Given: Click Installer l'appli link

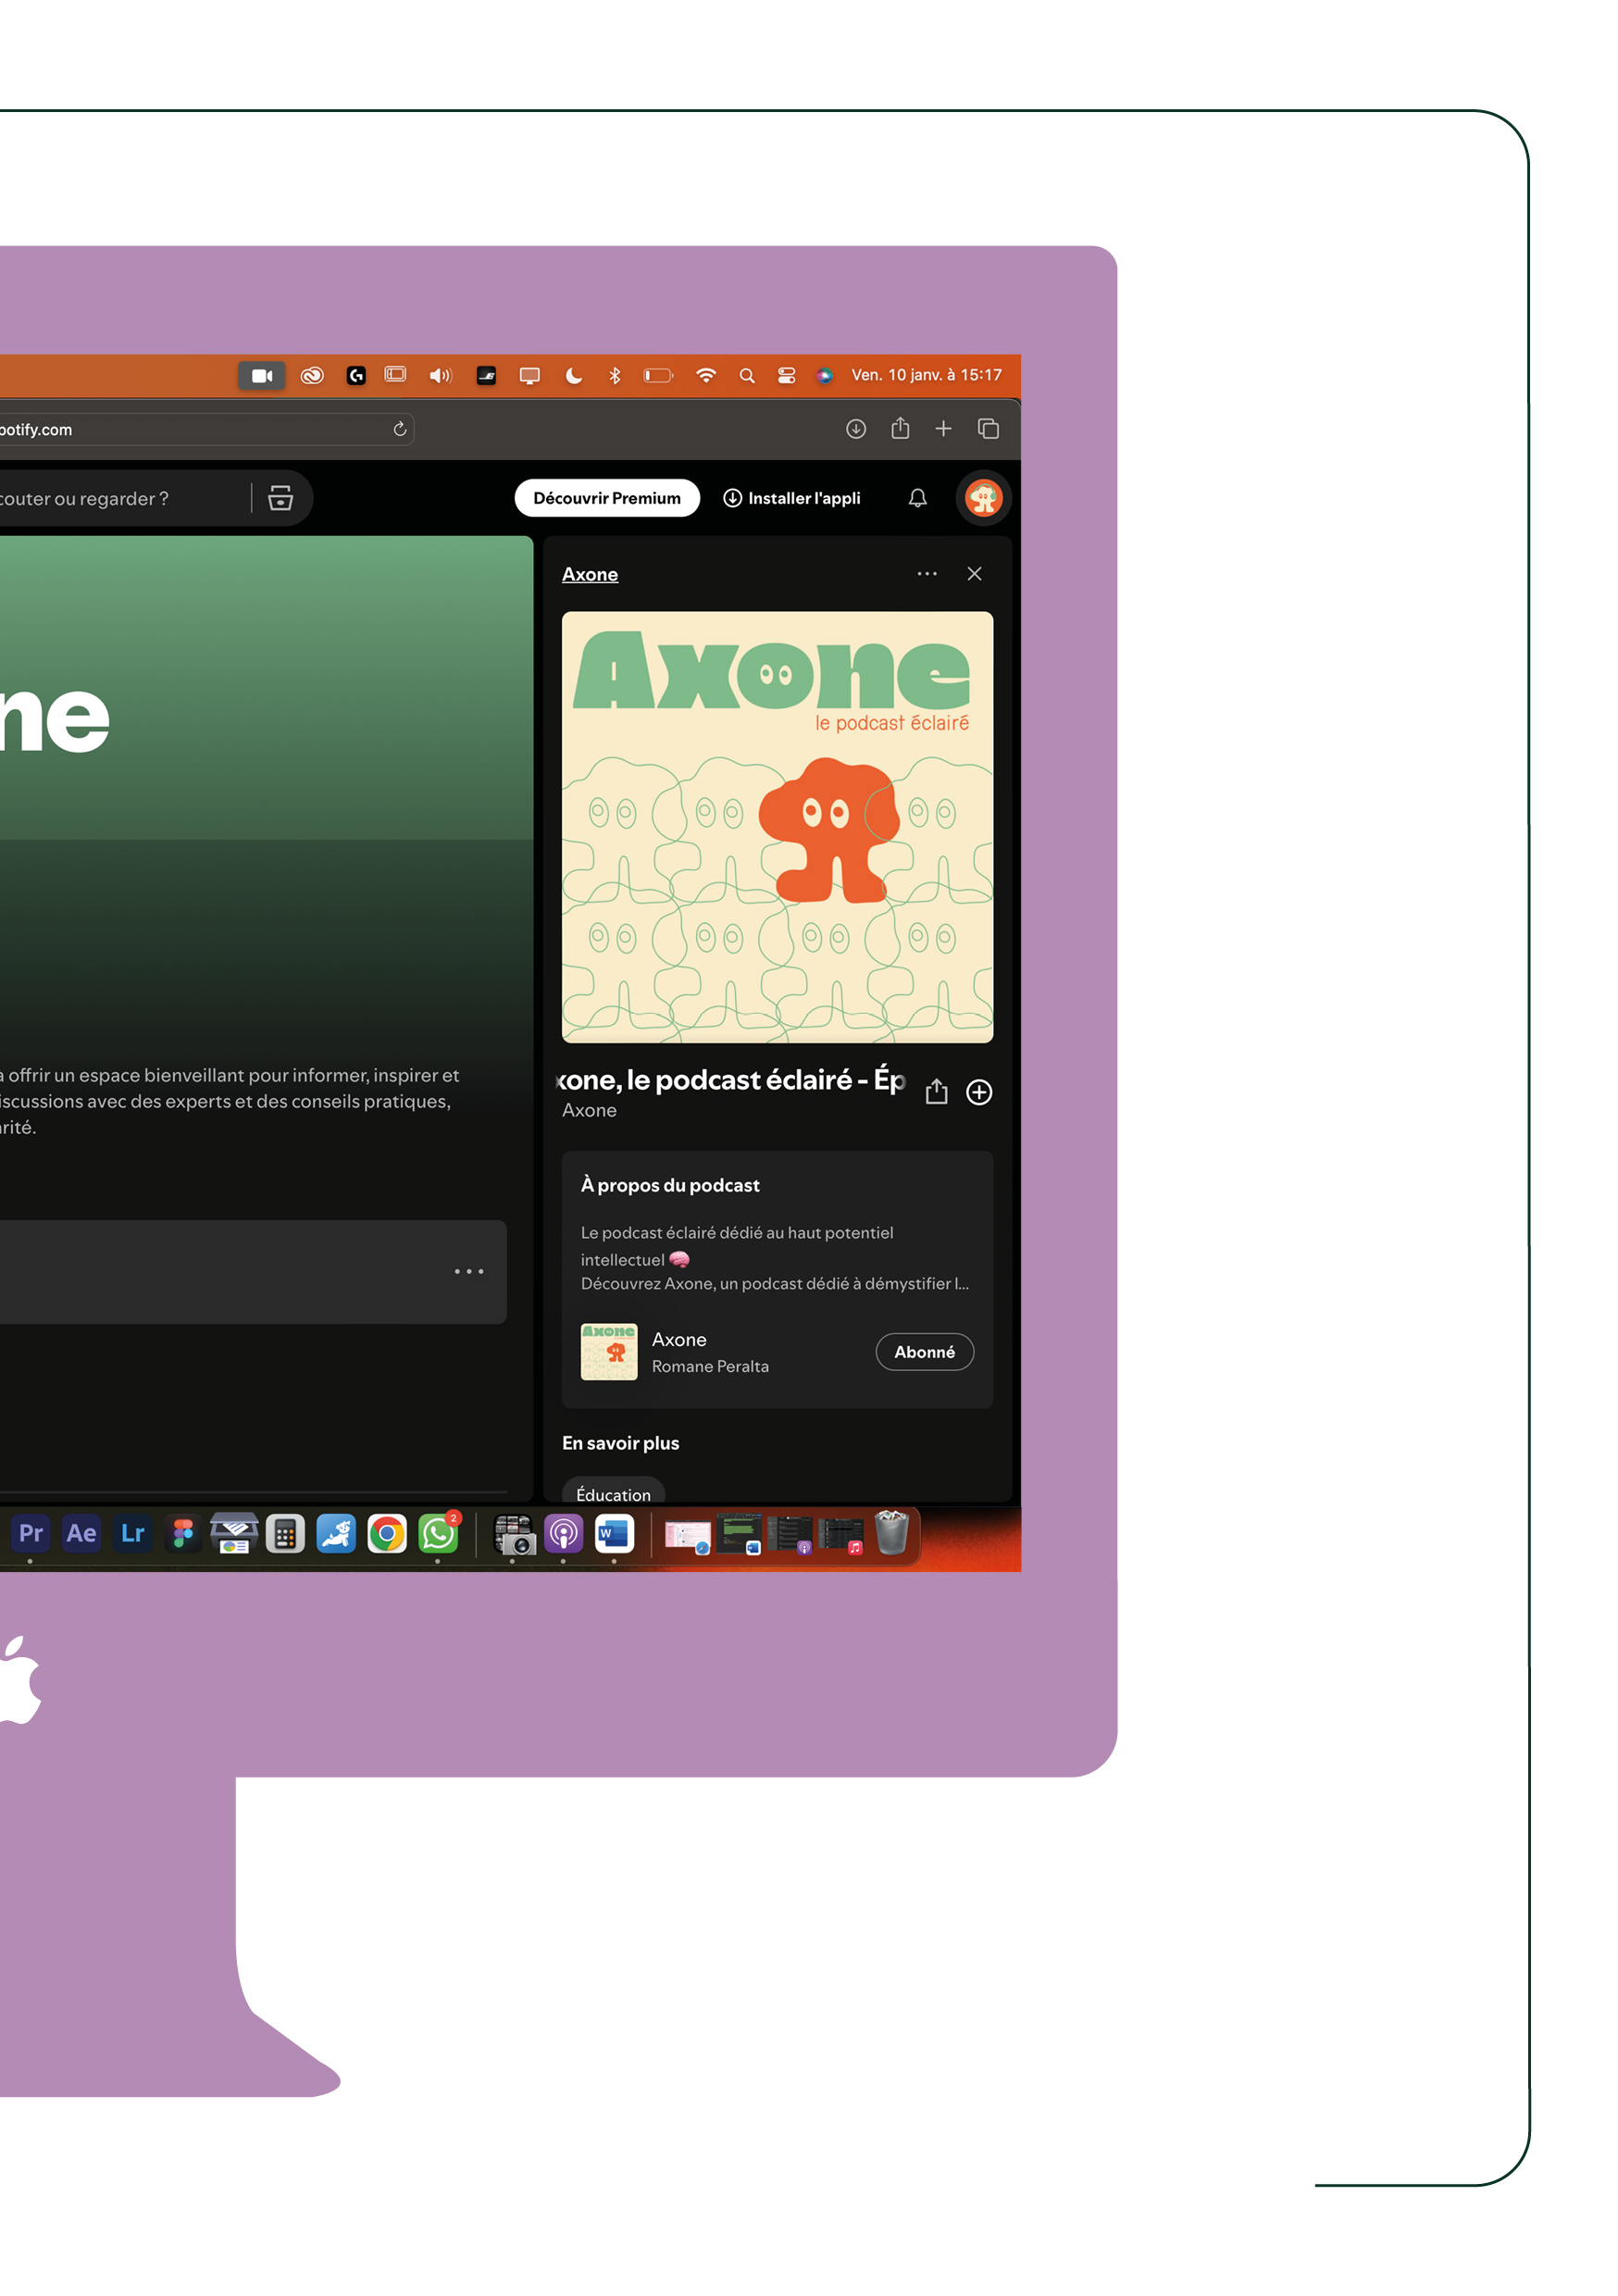Looking at the screenshot, I should pyautogui.click(x=791, y=498).
